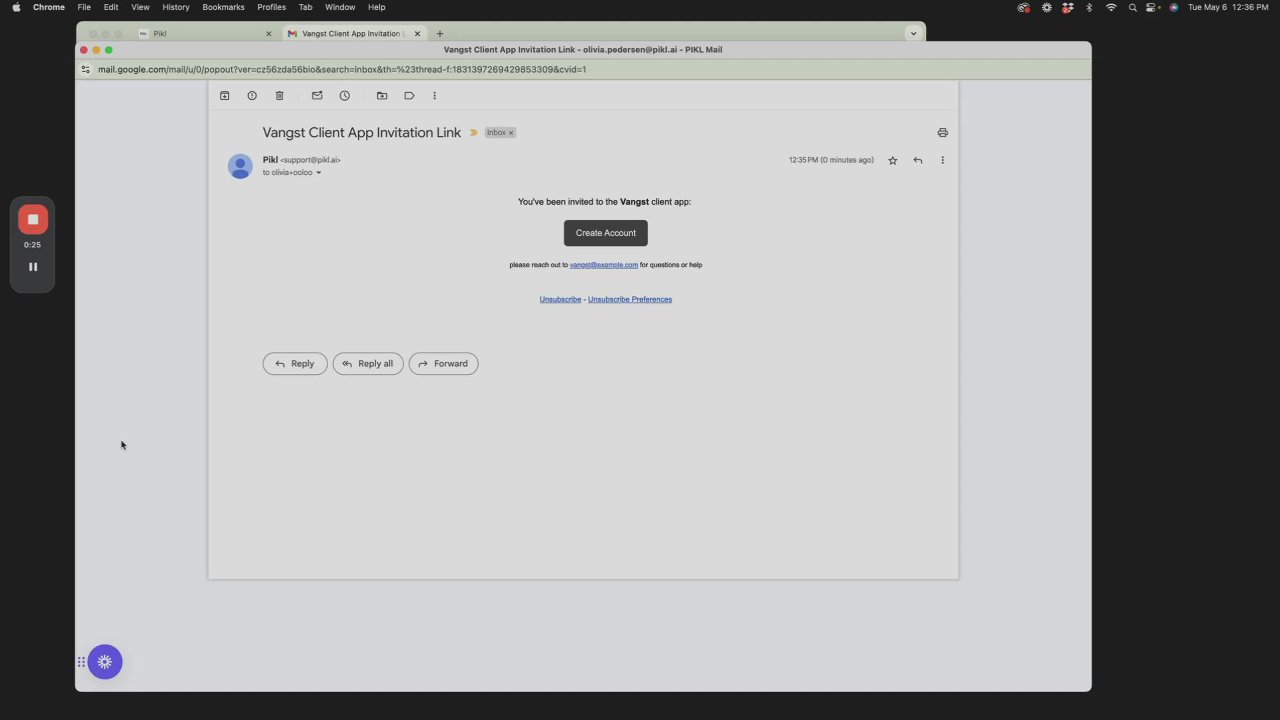Open toolbar three-dot more menu

434,96
